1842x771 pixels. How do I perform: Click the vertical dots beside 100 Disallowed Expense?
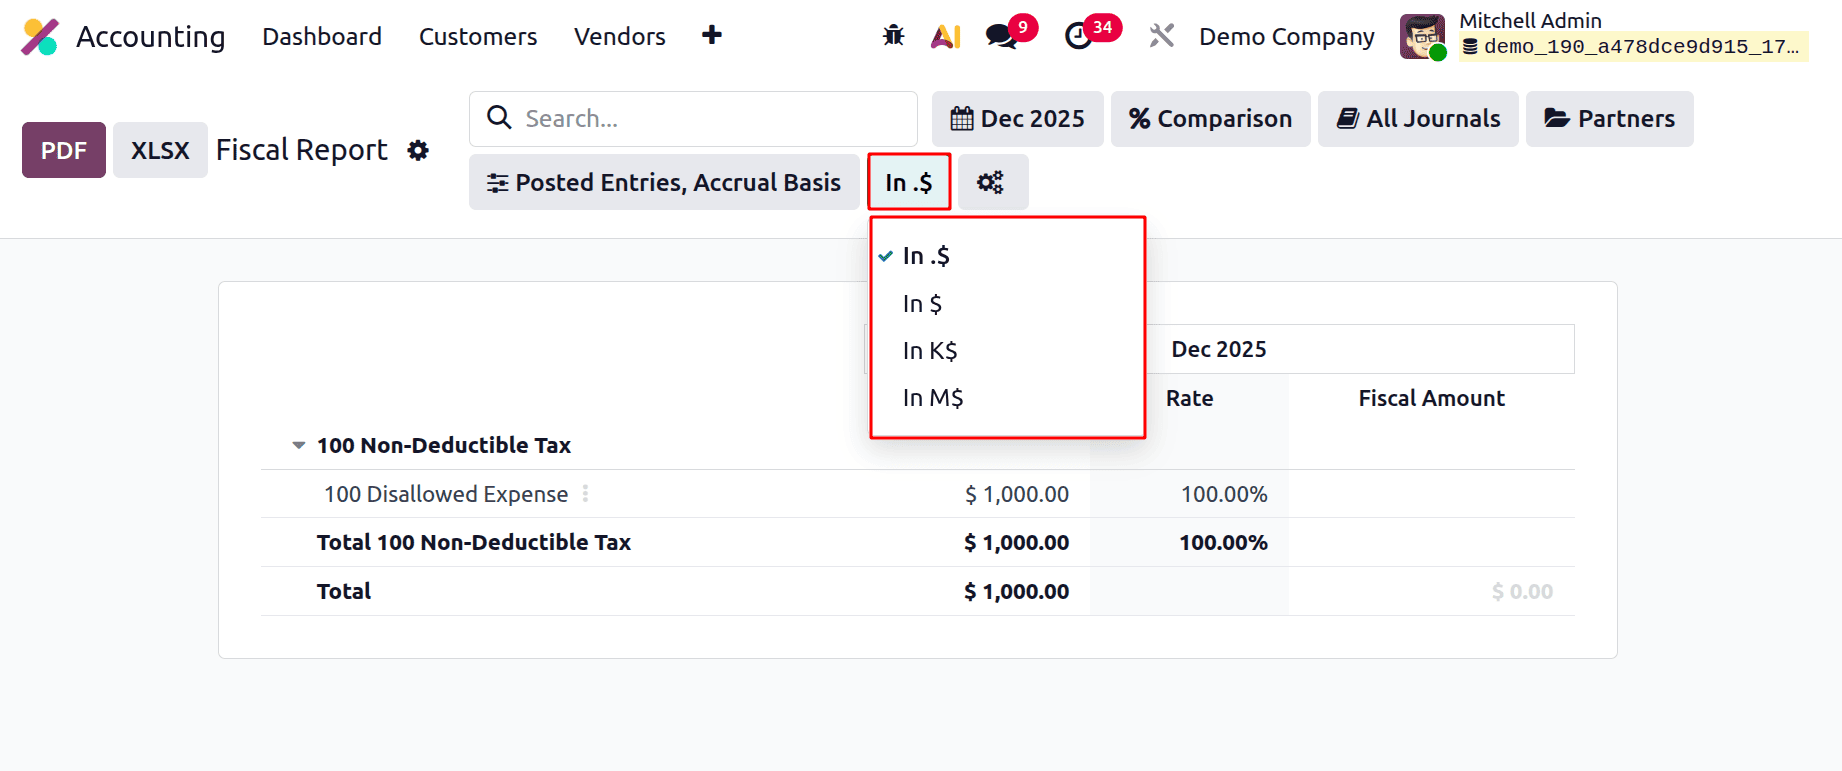pyautogui.click(x=585, y=493)
